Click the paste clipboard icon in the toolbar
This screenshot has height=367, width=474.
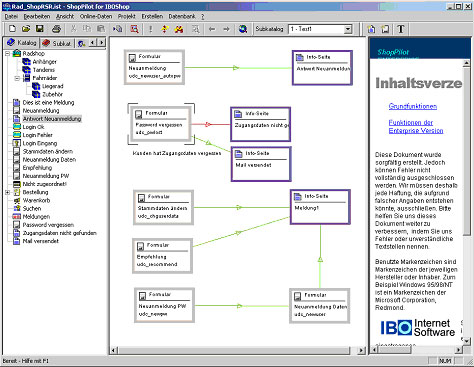[100, 29]
